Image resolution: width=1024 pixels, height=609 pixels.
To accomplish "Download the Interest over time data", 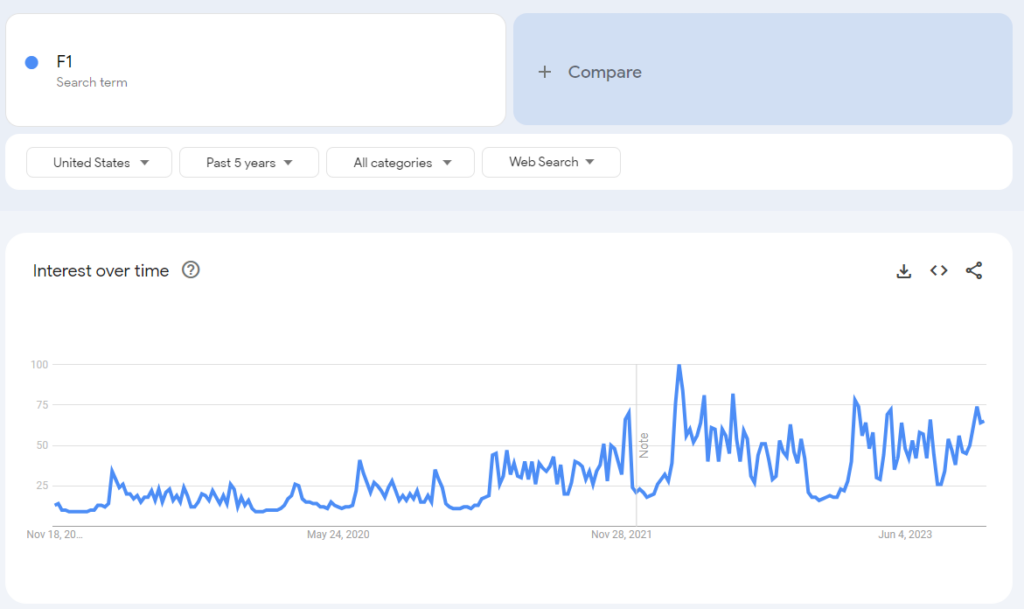I will (904, 271).
